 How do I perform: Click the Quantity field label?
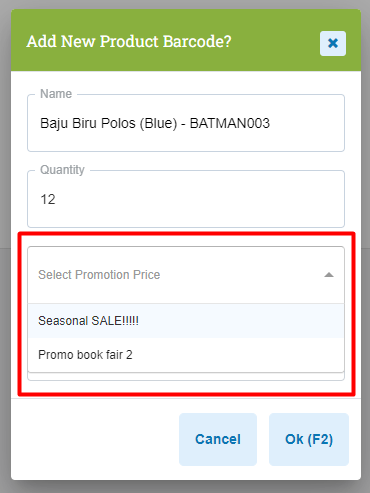pyautogui.click(x=62, y=170)
